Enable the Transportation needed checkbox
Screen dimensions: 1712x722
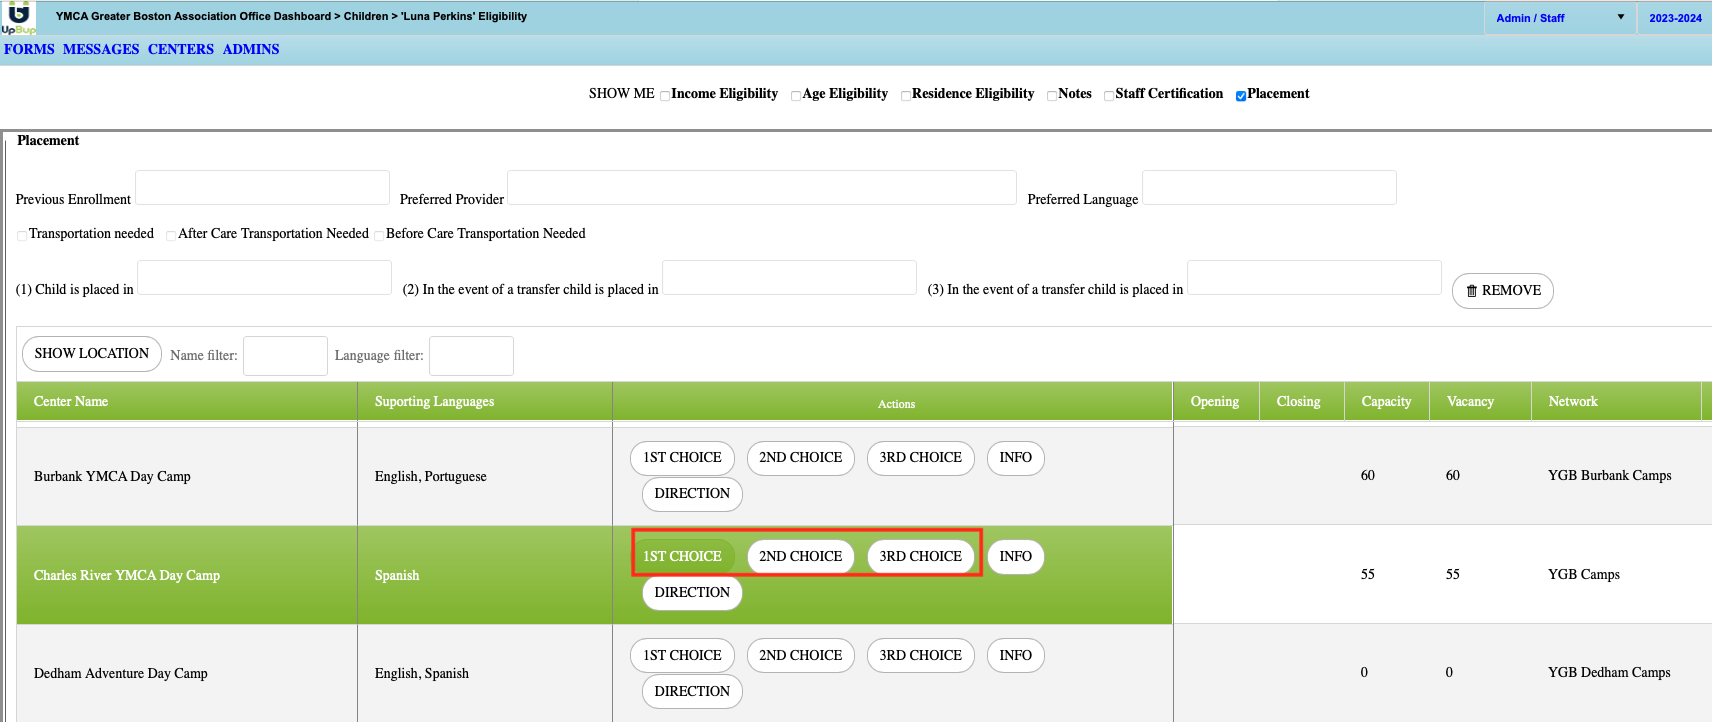coord(22,236)
